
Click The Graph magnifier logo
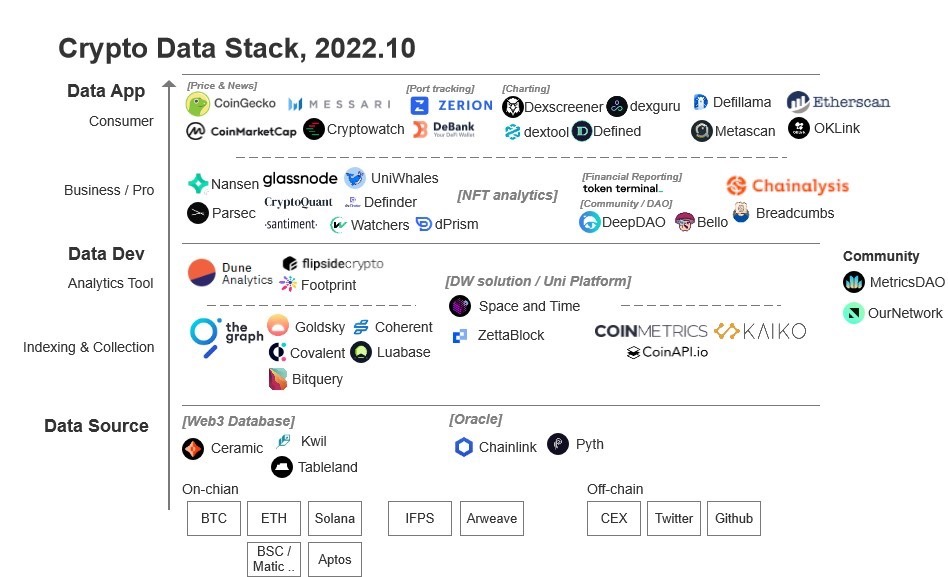click(x=206, y=336)
